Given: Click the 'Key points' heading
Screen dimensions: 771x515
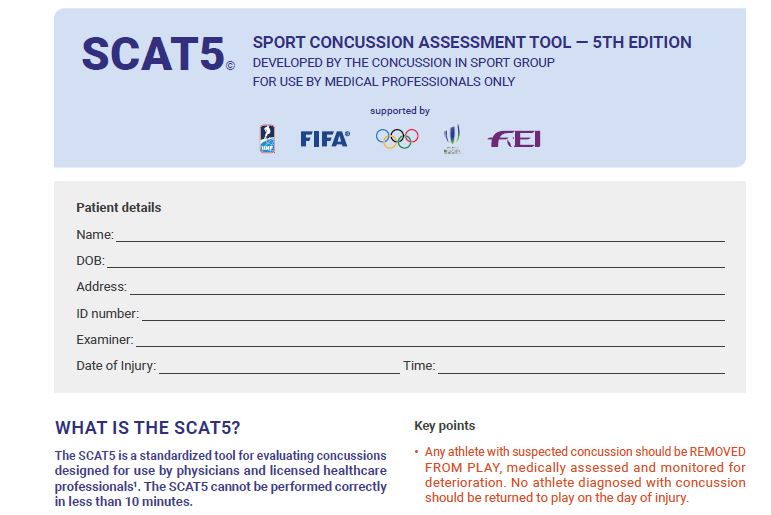Looking at the screenshot, I should click(445, 425).
